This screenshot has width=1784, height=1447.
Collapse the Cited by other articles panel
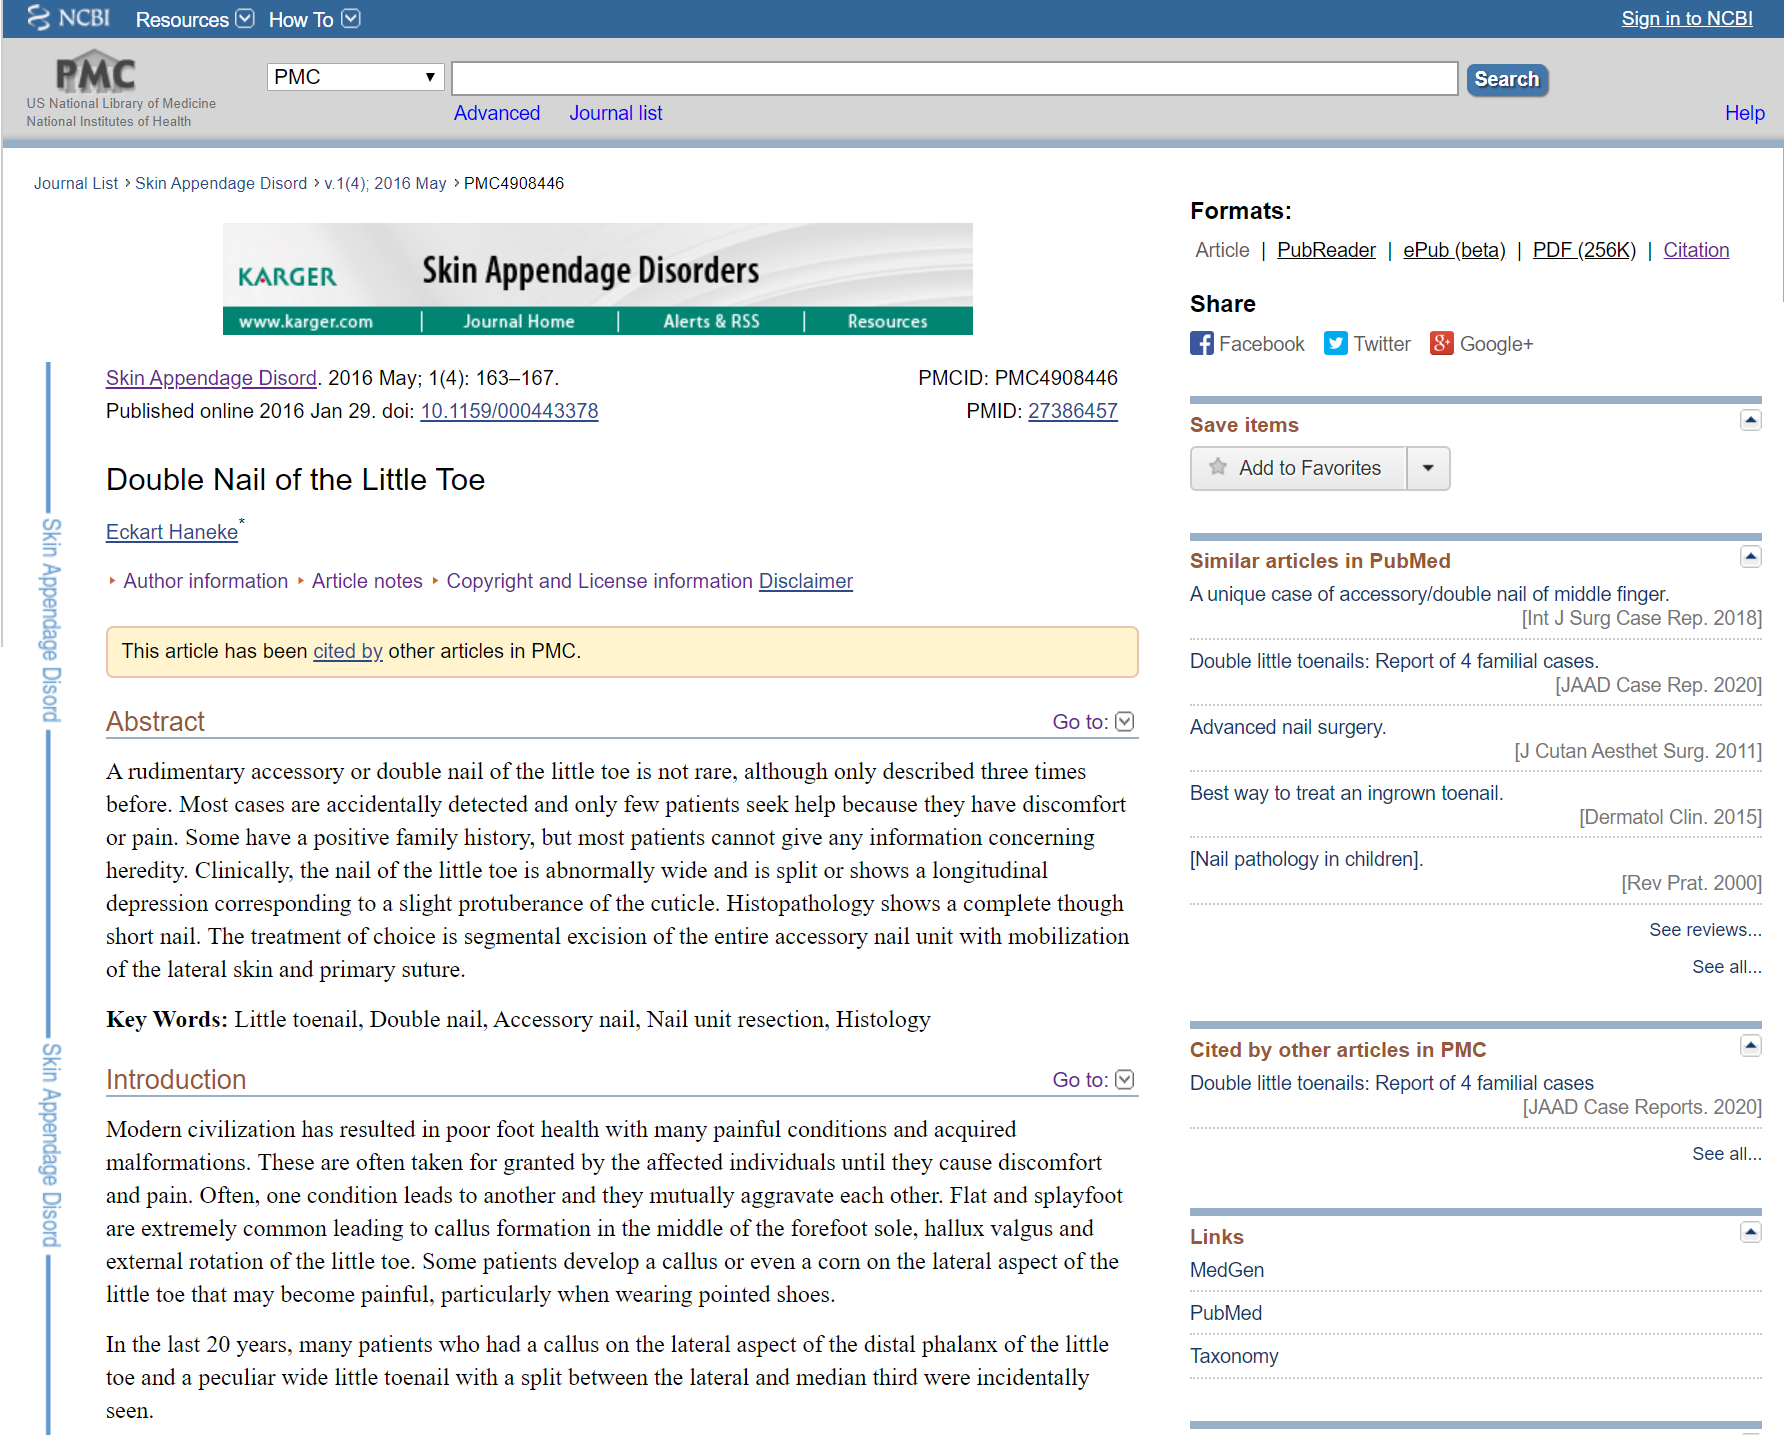tap(1750, 1046)
